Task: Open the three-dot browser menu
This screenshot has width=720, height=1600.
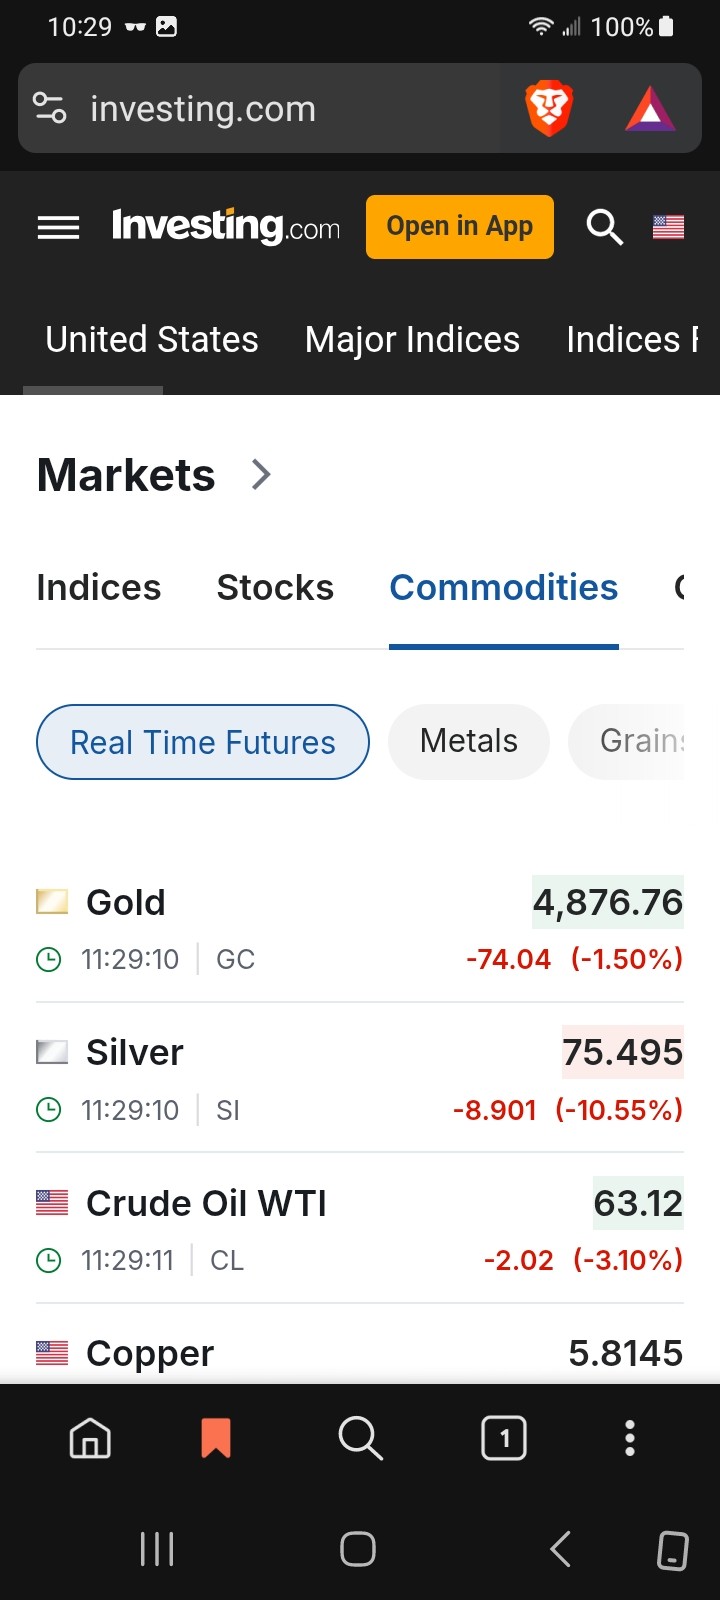Action: coord(629,1438)
